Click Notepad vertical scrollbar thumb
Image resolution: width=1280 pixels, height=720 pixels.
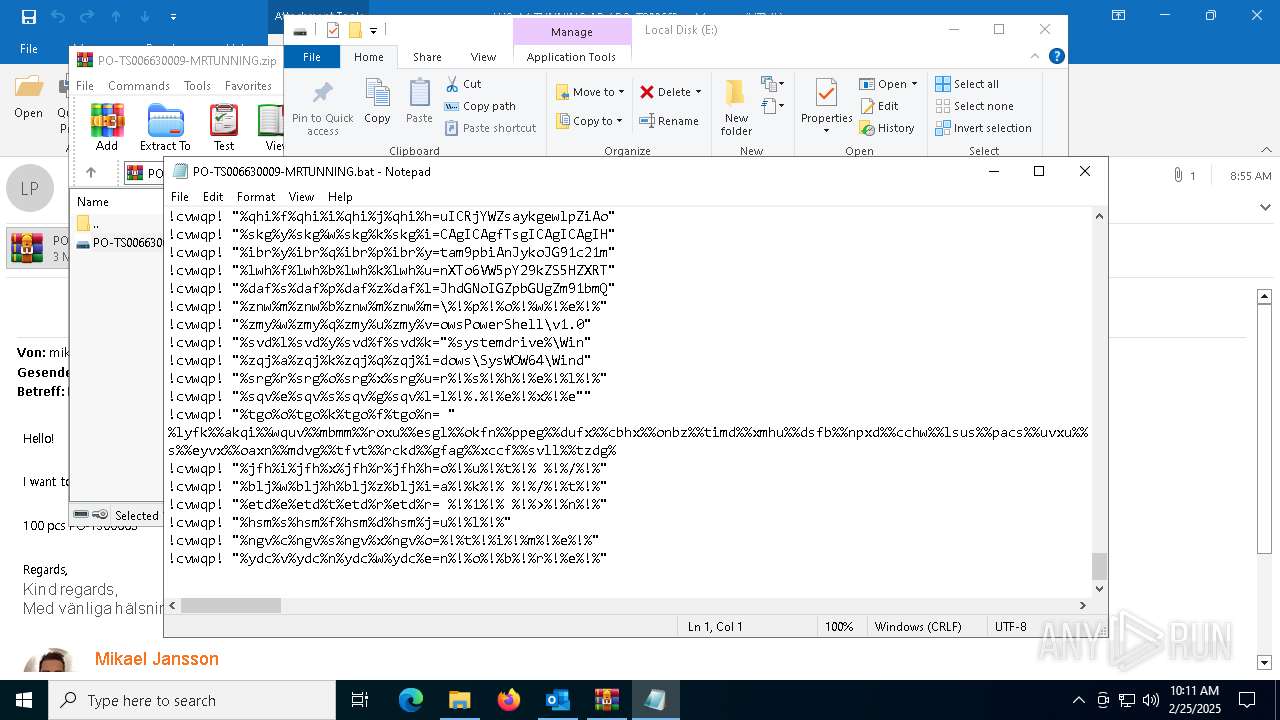[x=1099, y=566]
